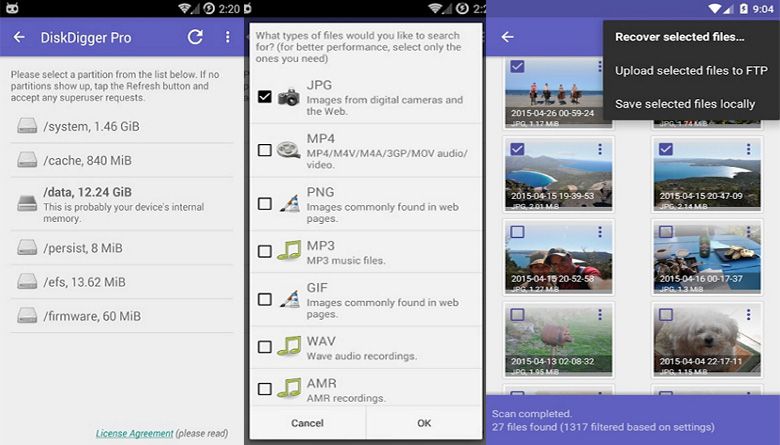Uncheck the JPG file type checkbox
This screenshot has height=445, width=780.
265,96
